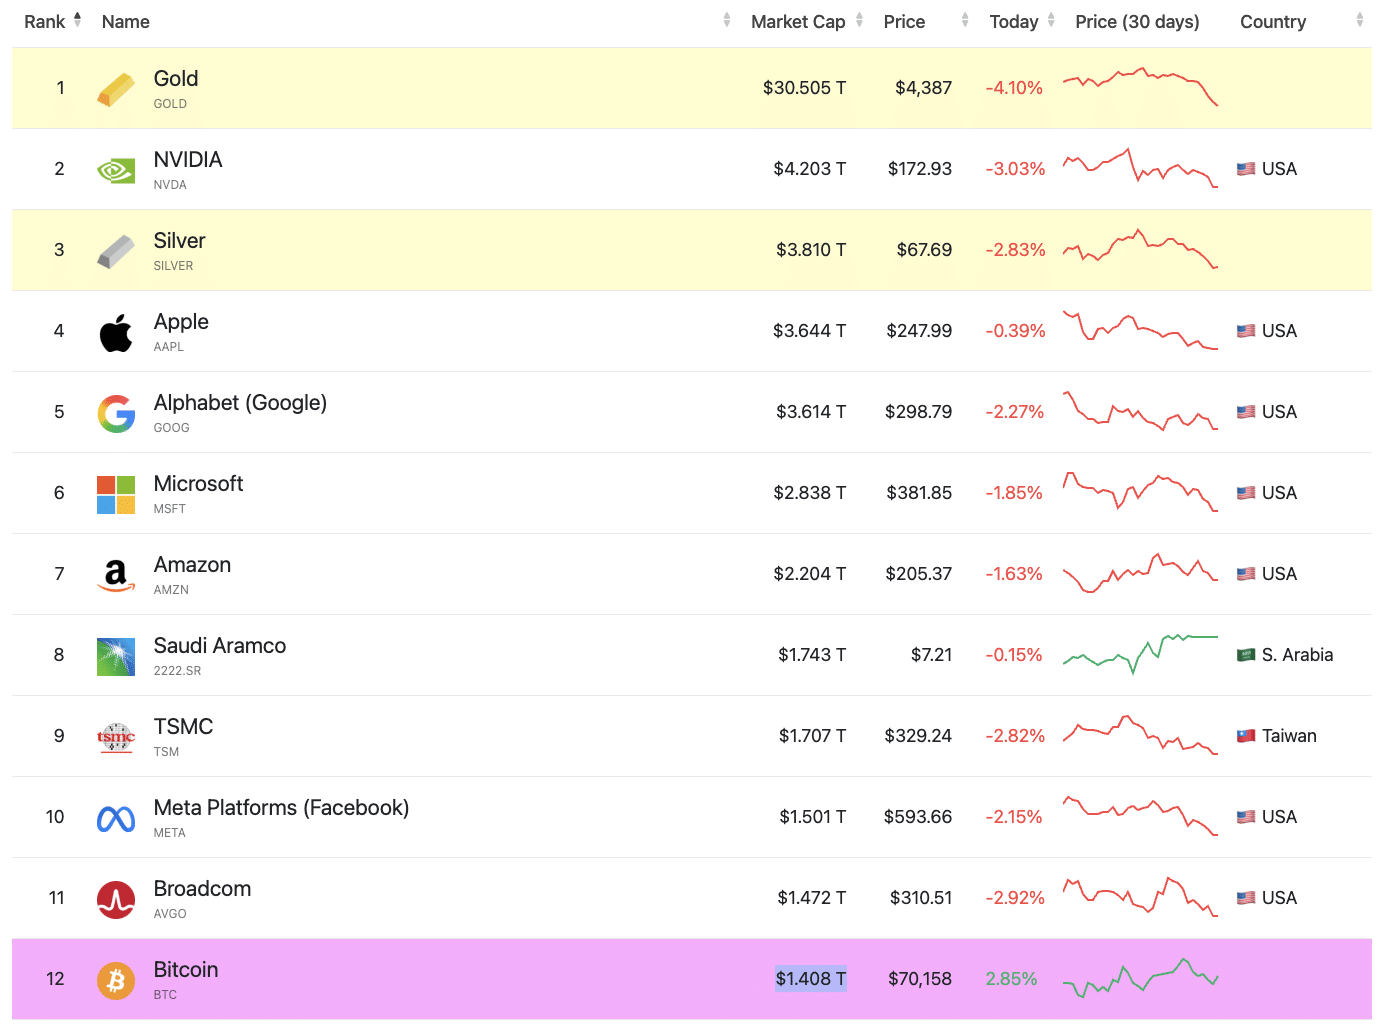Click the Amazon logo icon
The height and width of the screenshot is (1034, 1384).
[116, 575]
